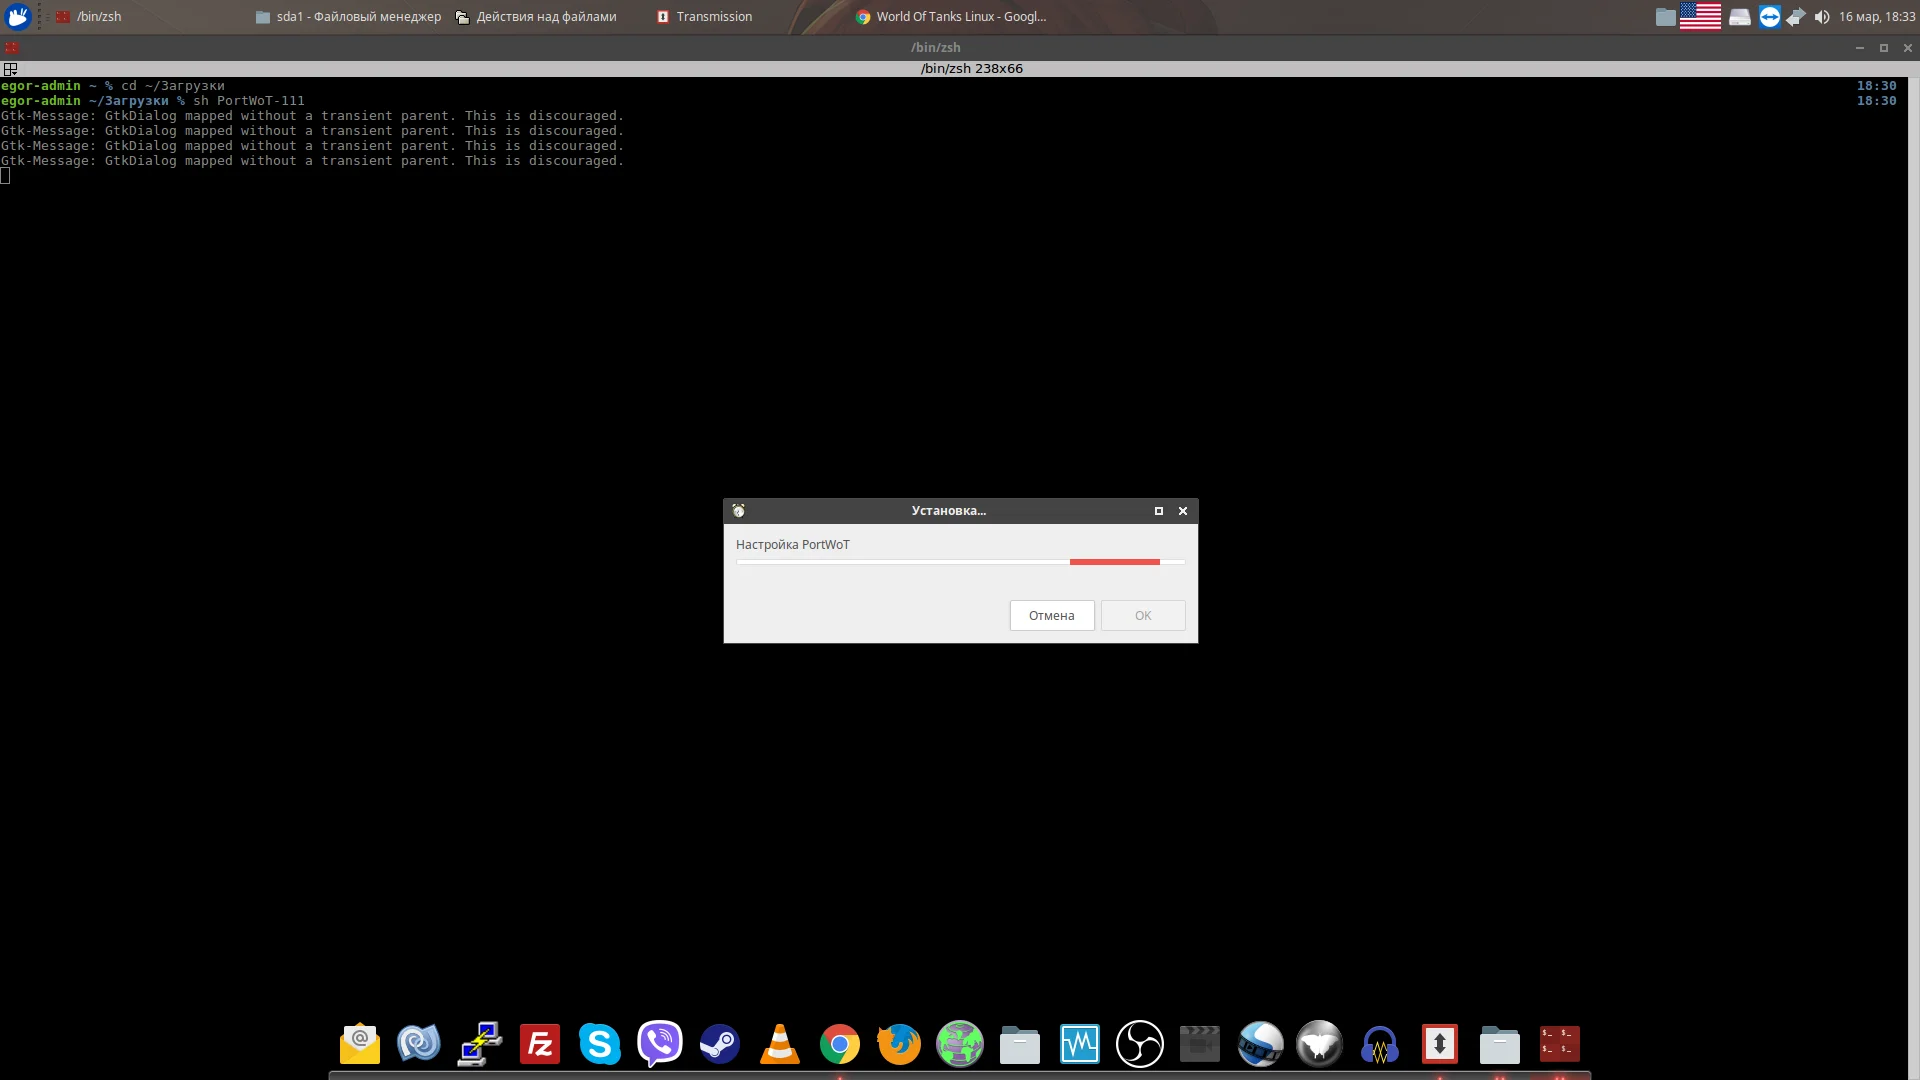Click the Отмена button in install dialog

(x=1051, y=615)
